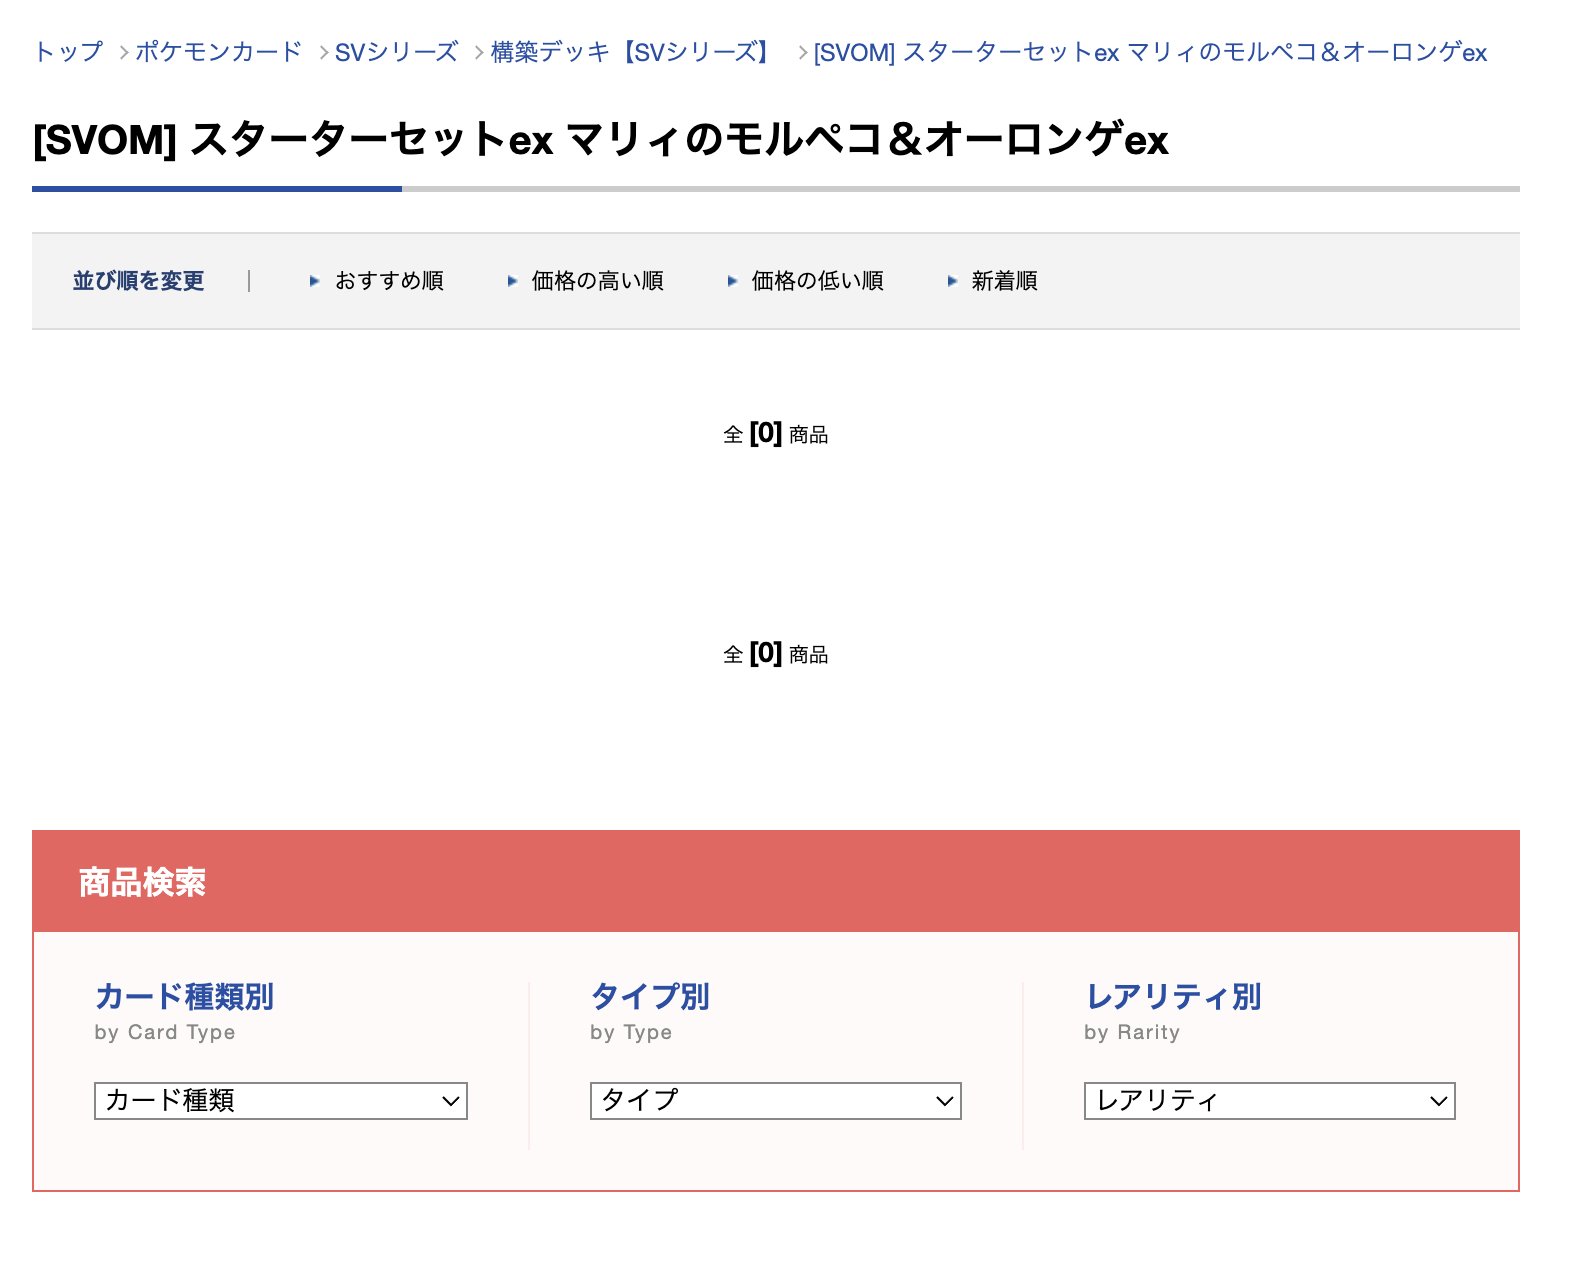Open the カード種類 dropdown
The height and width of the screenshot is (1262, 1596).
point(281,1101)
